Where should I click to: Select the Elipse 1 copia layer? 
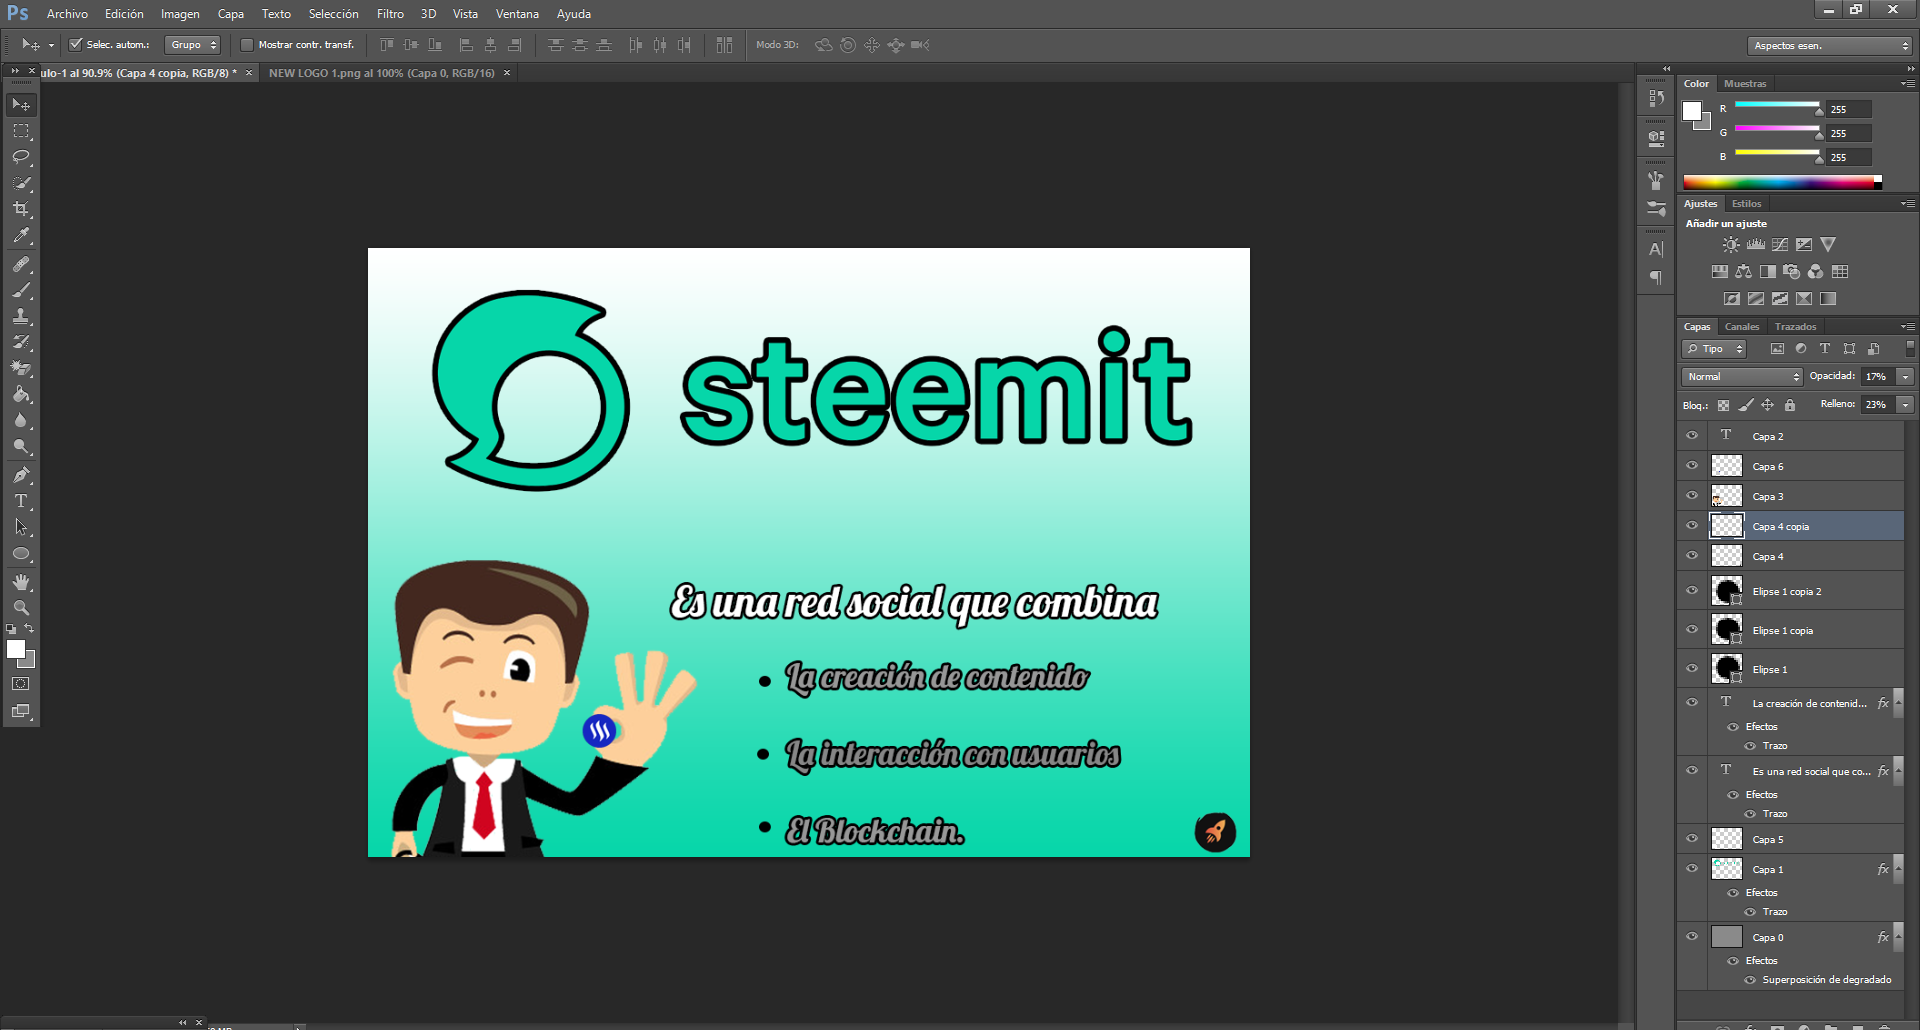1806,630
